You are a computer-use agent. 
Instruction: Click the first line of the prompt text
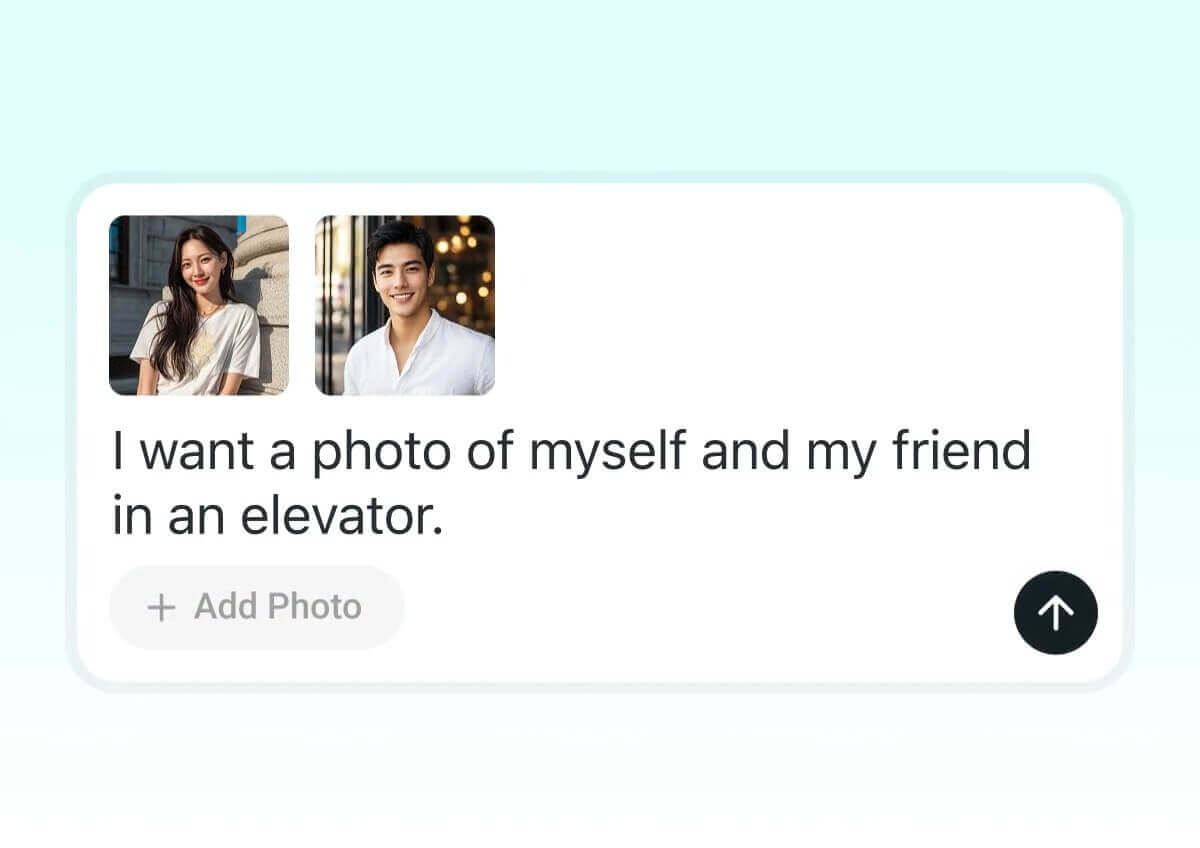point(571,452)
